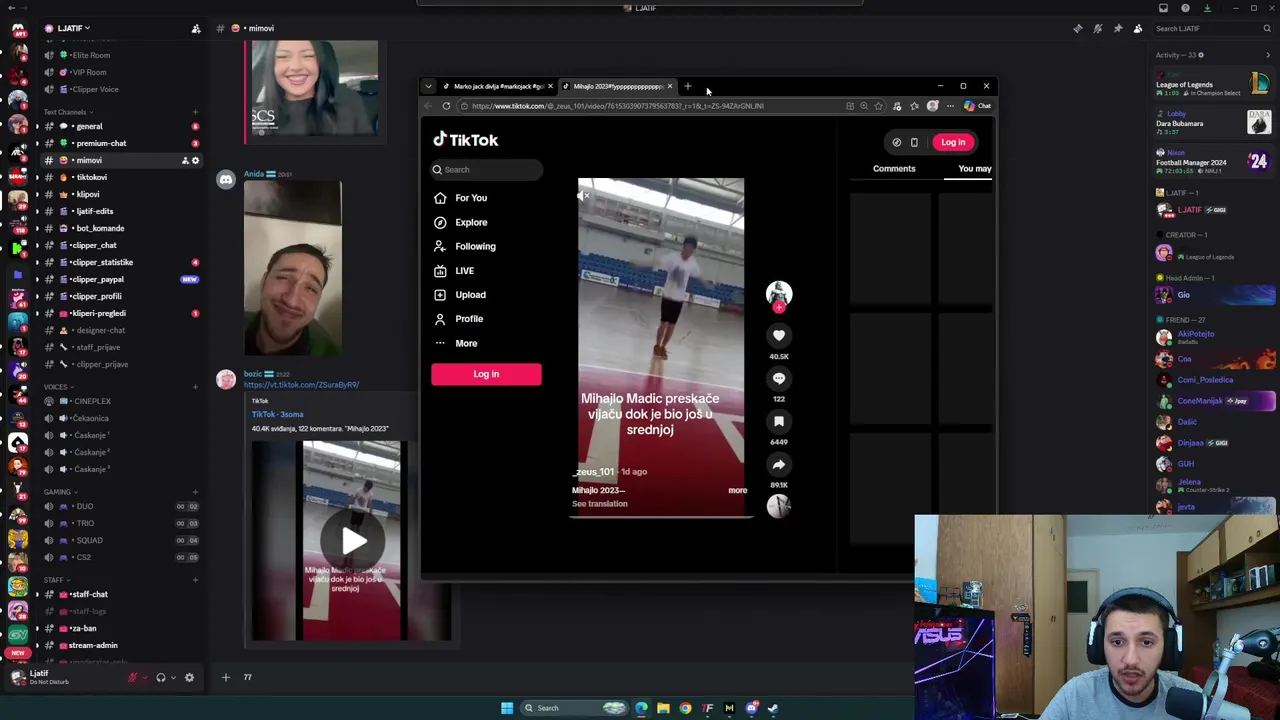This screenshot has width=1280, height=720.
Task: Switch to the You may like tab
Action: coord(974,169)
